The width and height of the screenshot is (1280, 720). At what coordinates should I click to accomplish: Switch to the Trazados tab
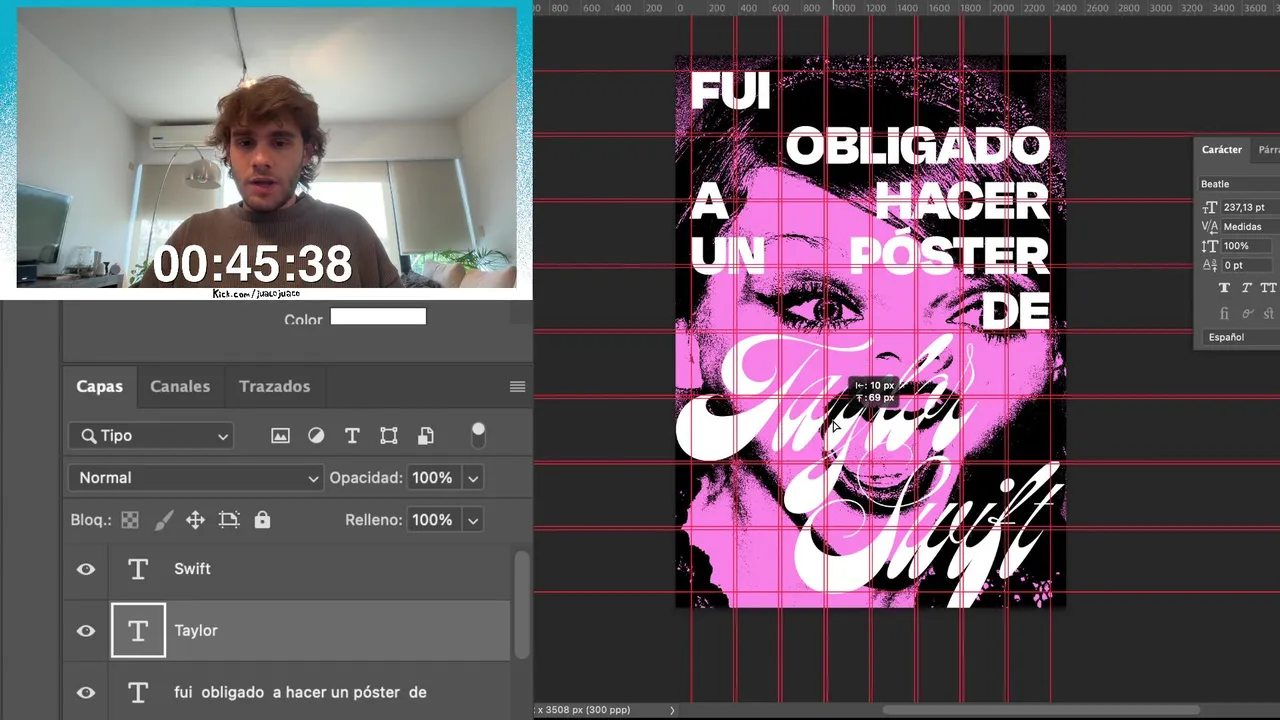274,387
